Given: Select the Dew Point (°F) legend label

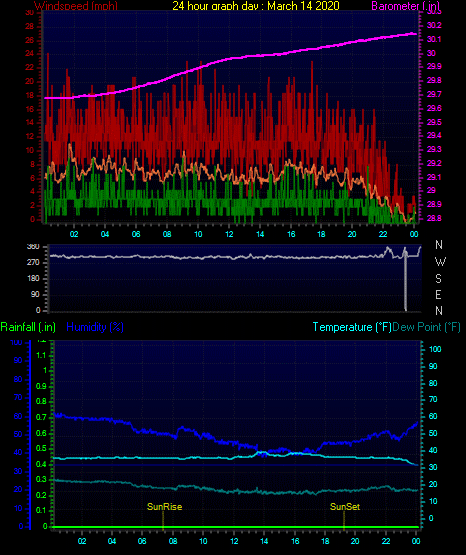Looking at the screenshot, I should [x=426, y=327].
